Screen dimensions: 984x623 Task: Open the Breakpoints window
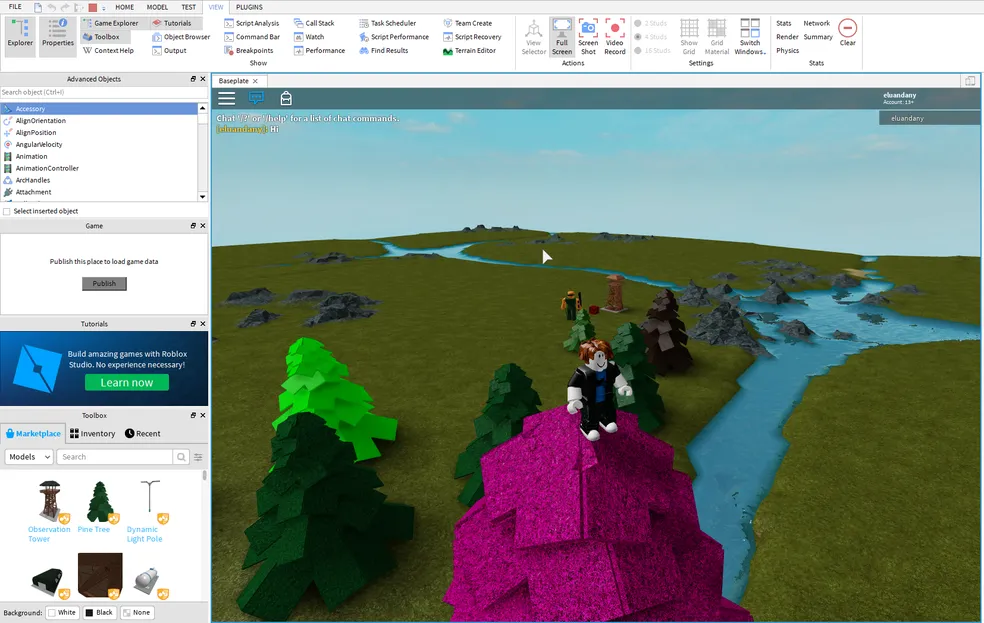click(249, 51)
